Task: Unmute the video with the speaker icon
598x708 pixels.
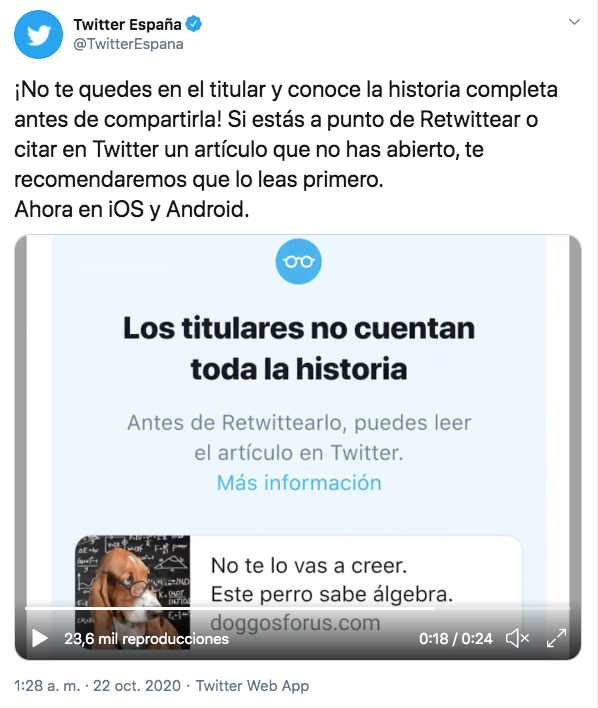Action: pos(518,638)
